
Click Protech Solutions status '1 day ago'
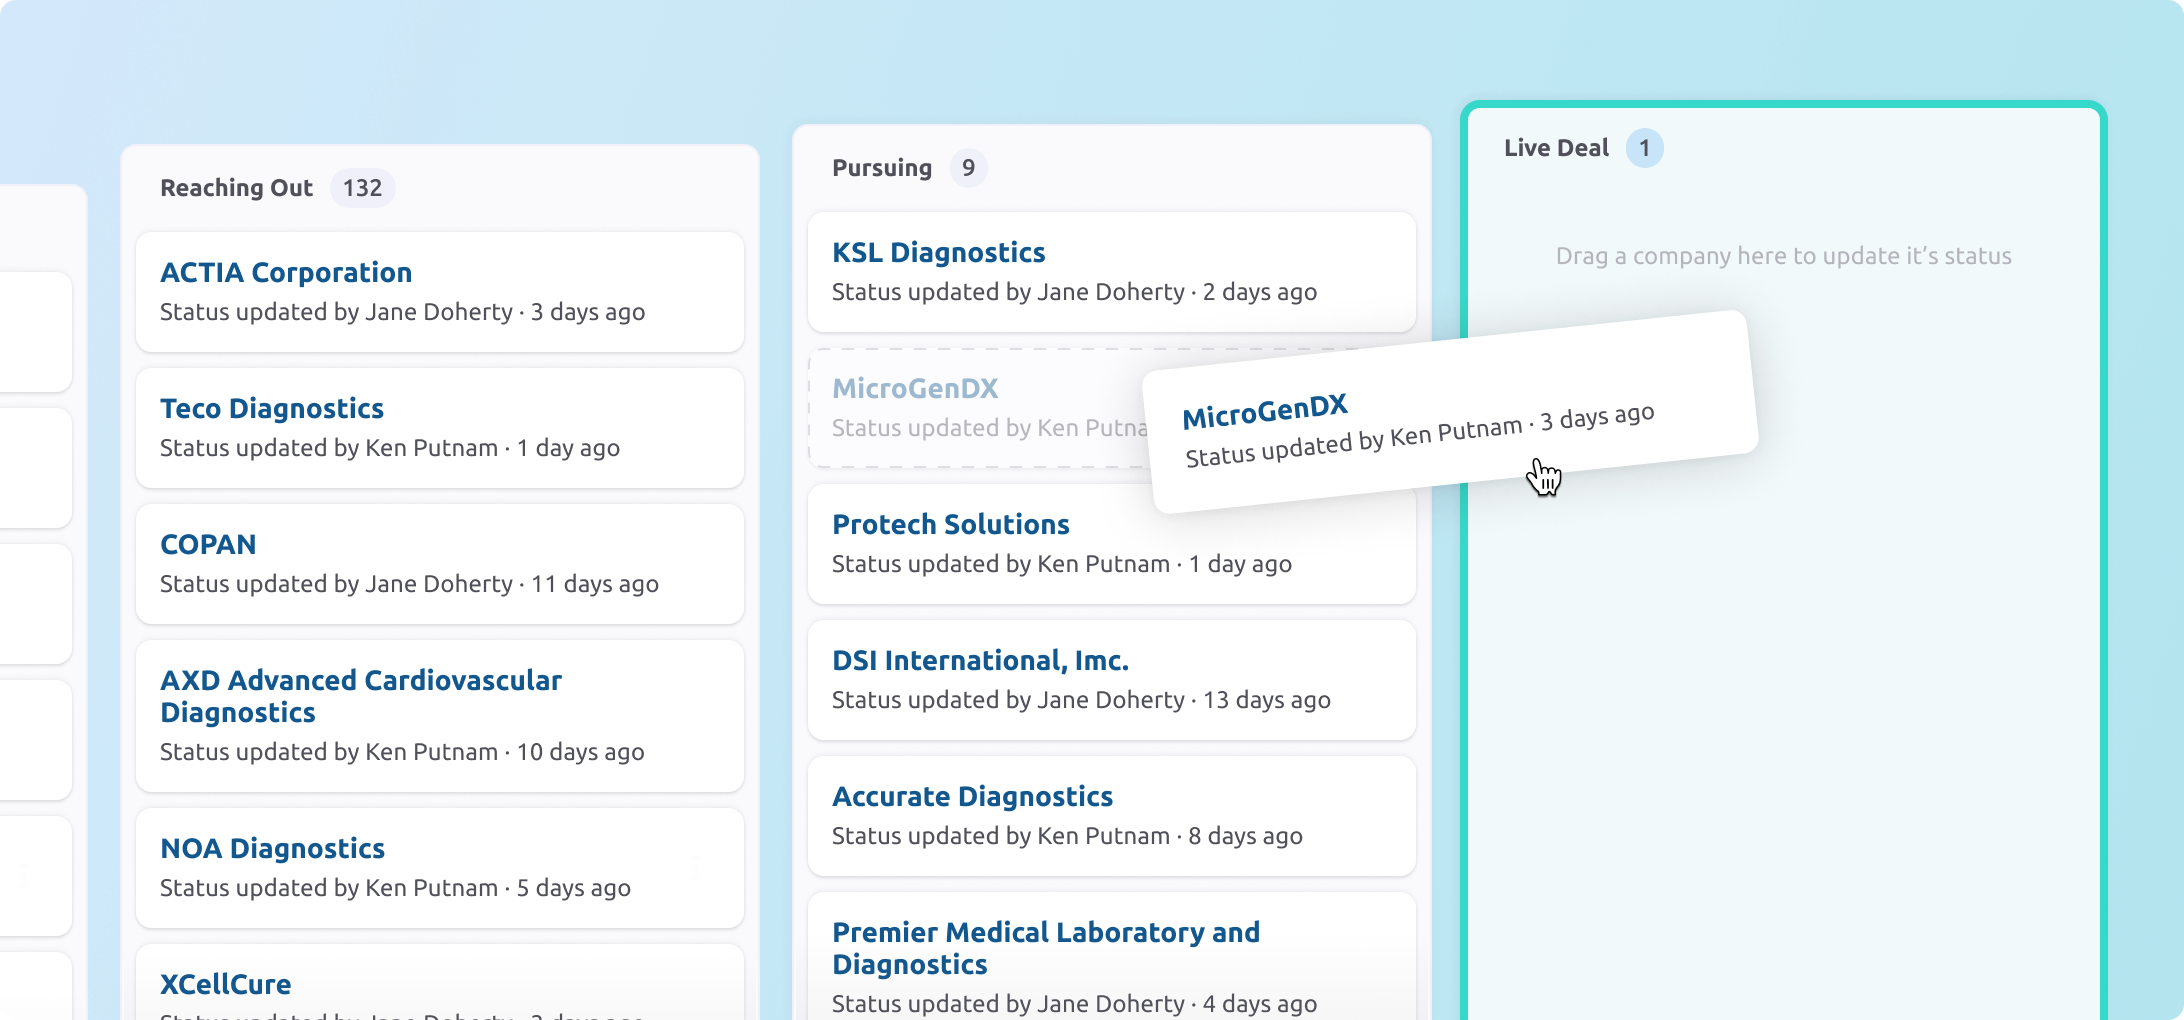(1240, 564)
